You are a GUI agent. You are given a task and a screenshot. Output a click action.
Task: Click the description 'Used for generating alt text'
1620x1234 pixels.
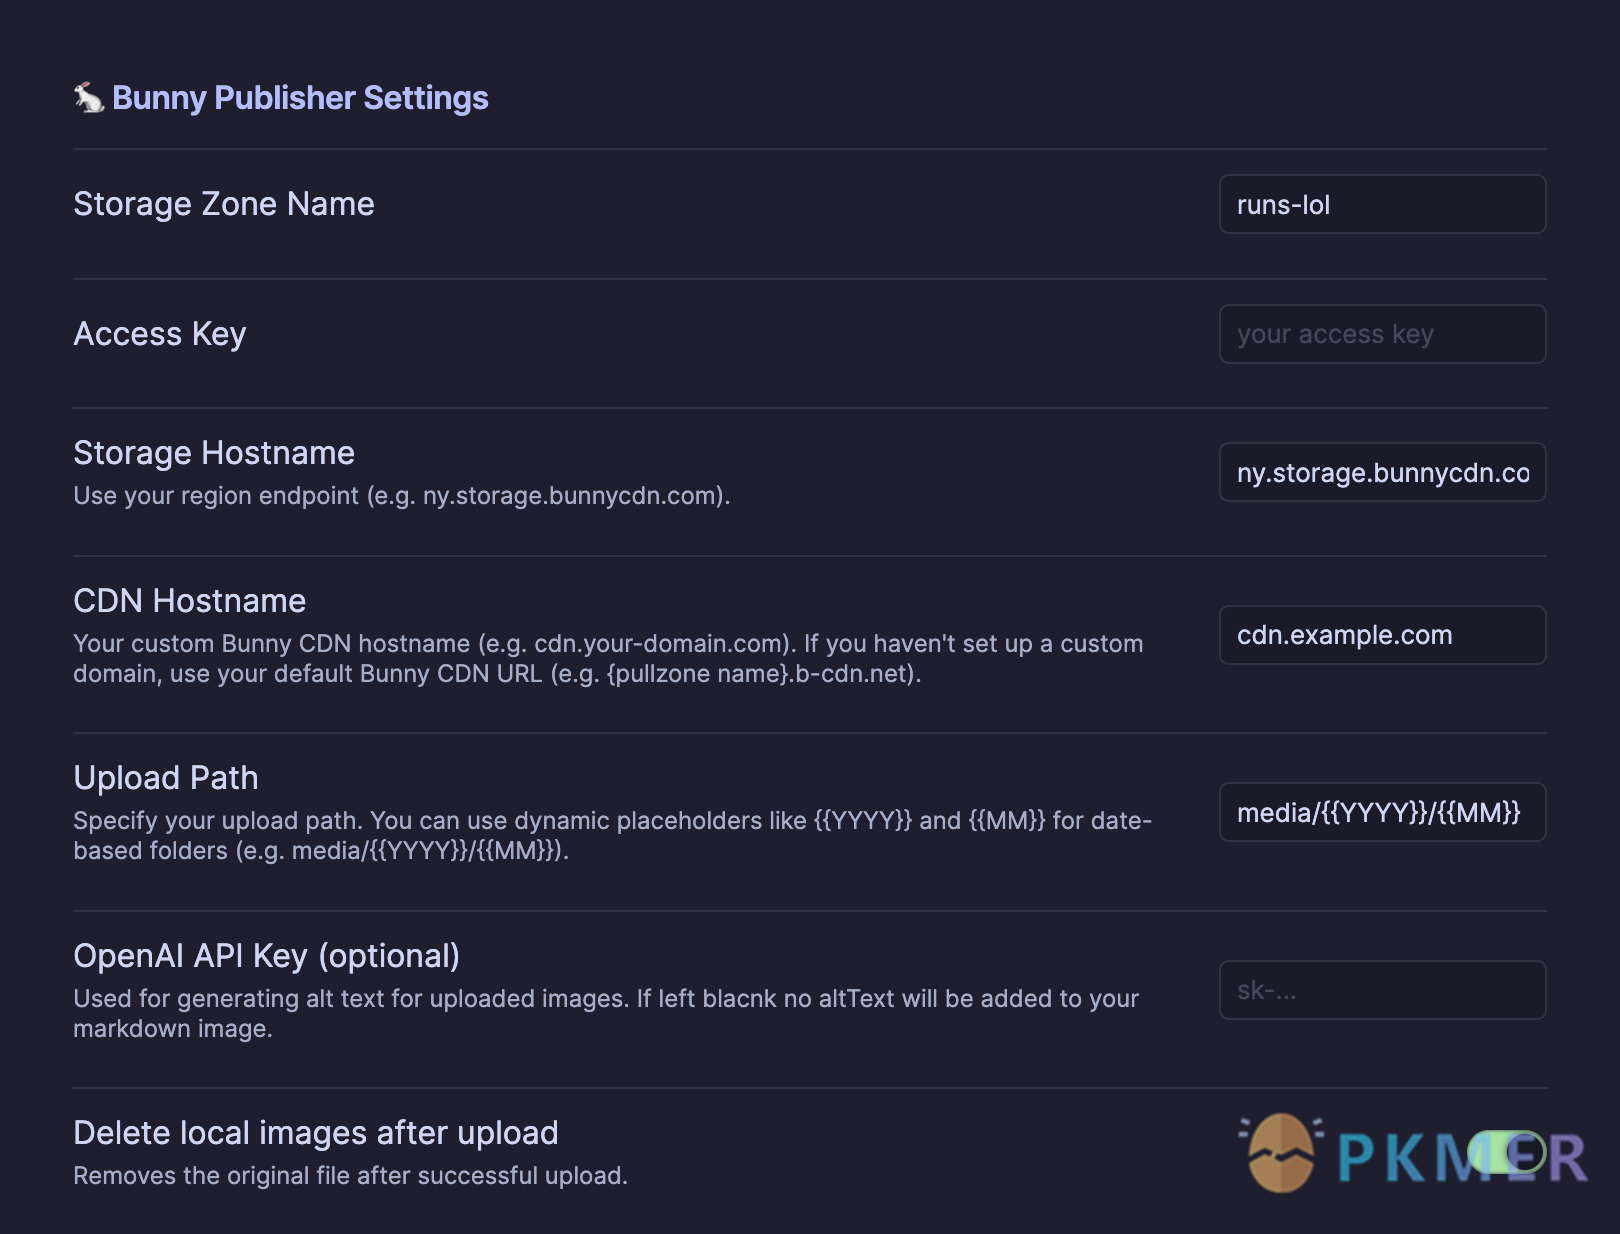606,1013
